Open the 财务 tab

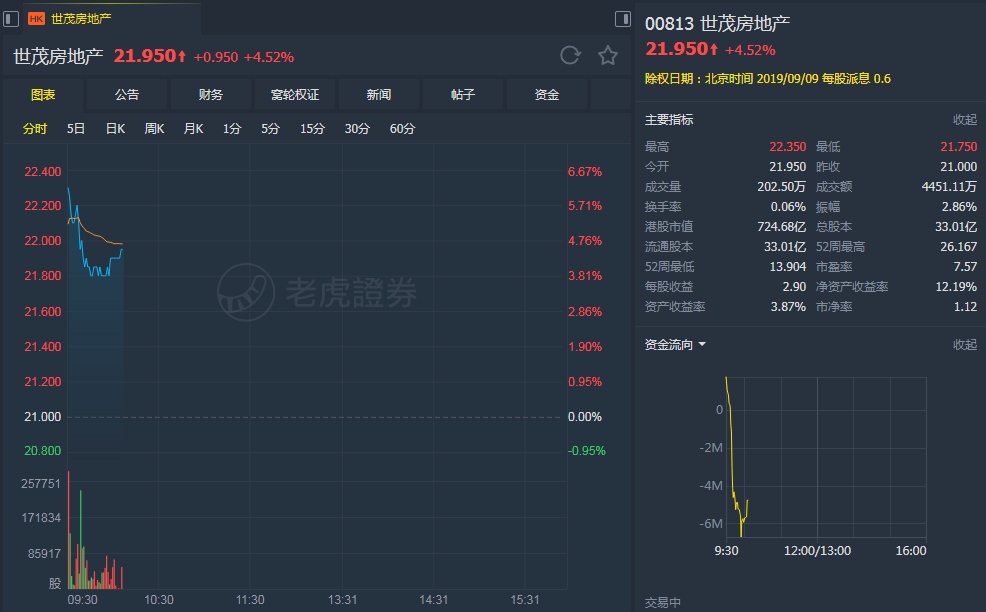(211, 95)
